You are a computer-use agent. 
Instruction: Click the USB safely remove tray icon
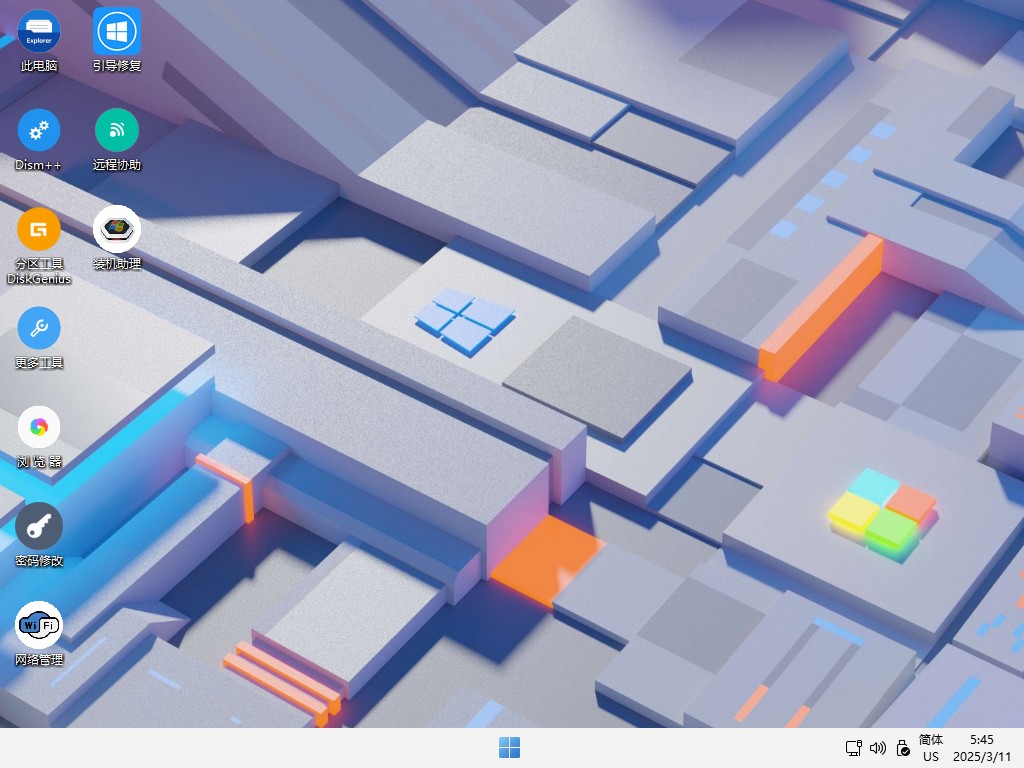(x=903, y=748)
